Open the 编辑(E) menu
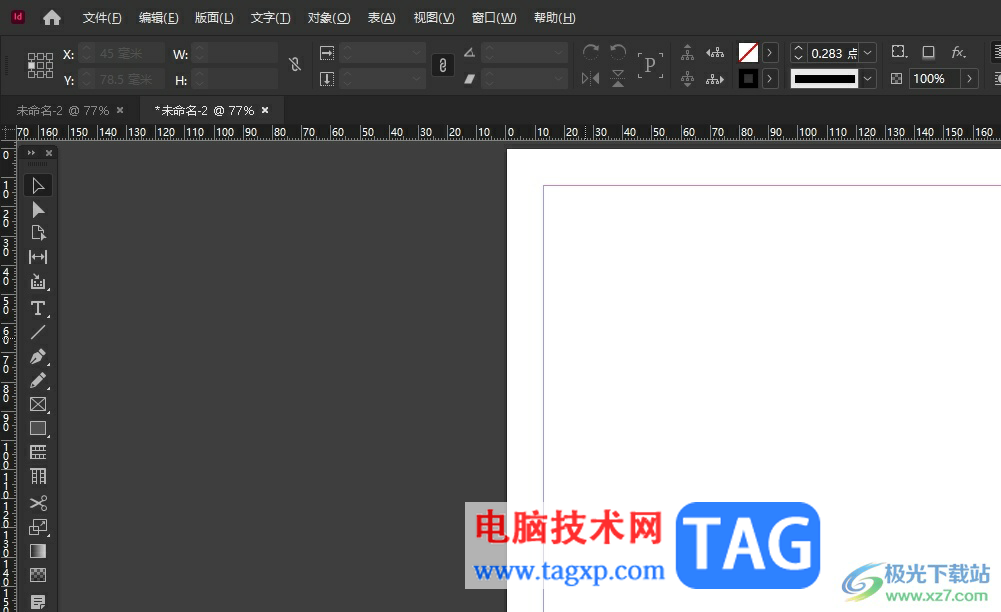 (x=158, y=18)
